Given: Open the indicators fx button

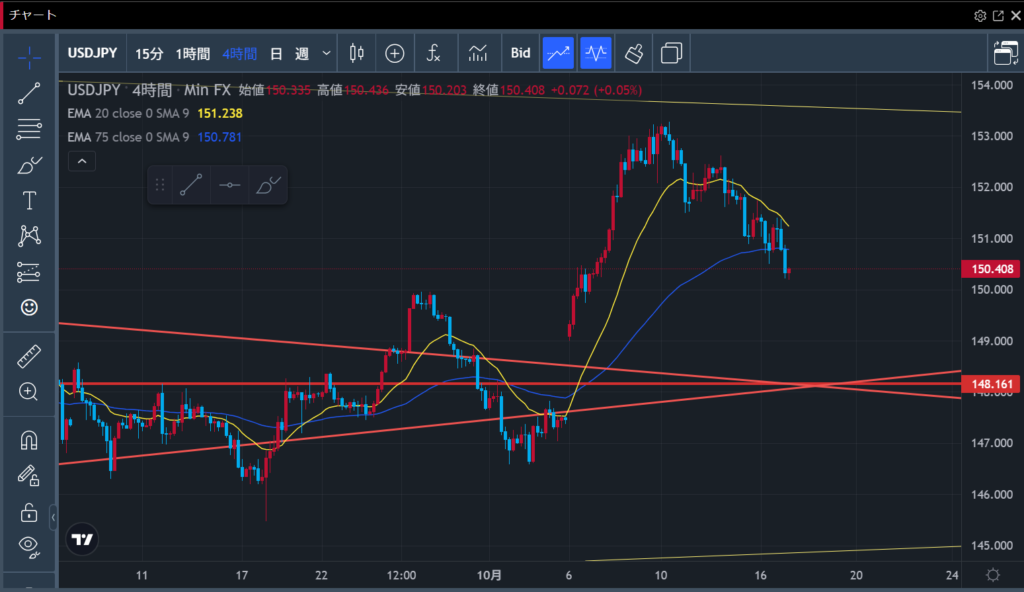Looking at the screenshot, I should point(434,53).
